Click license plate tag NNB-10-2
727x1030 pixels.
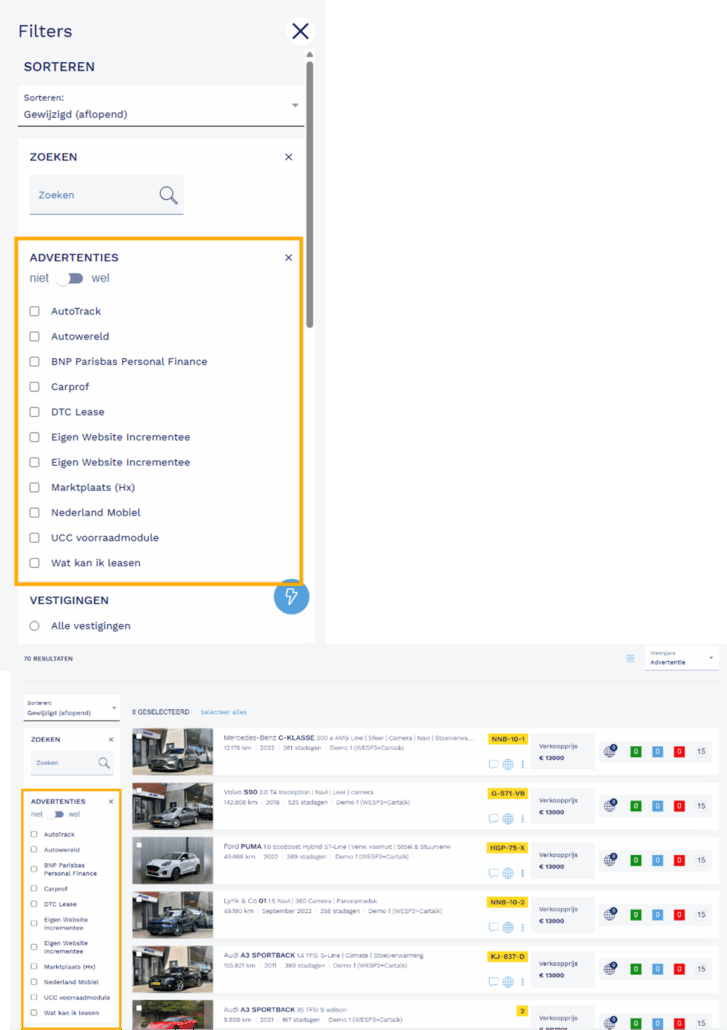pos(508,903)
